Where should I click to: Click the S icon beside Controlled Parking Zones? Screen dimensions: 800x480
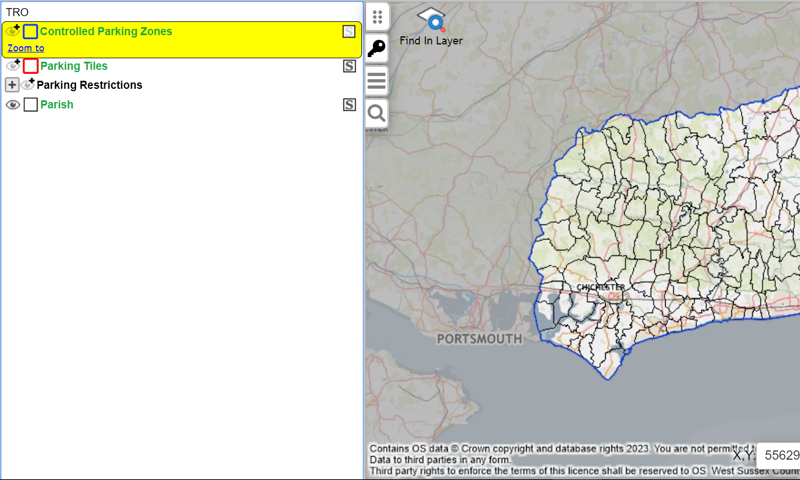pyautogui.click(x=349, y=32)
